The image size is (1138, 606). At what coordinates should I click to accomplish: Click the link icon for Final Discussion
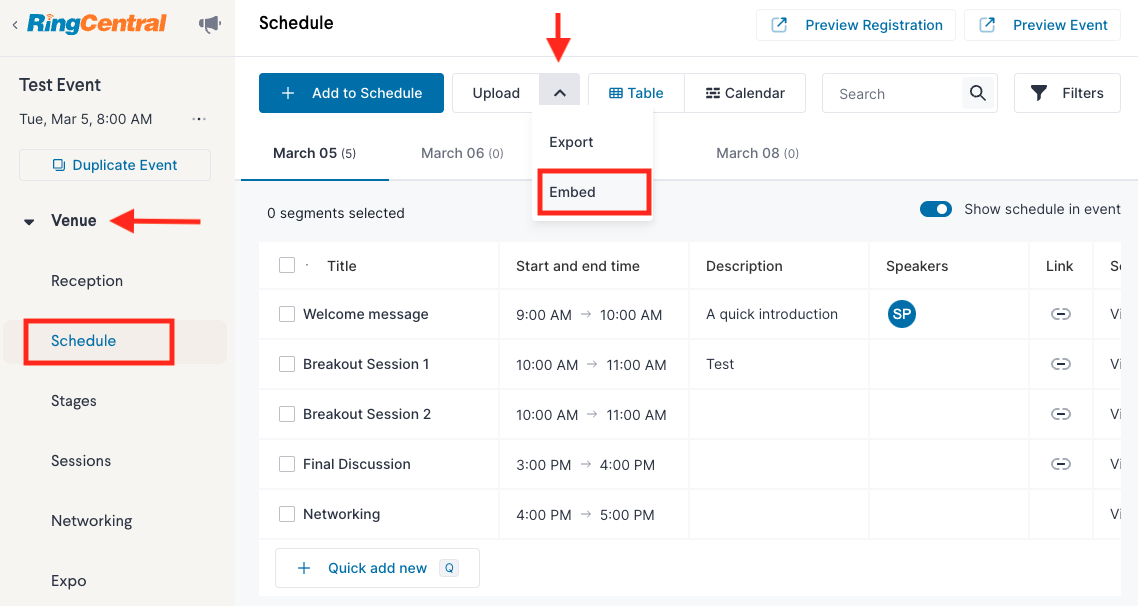point(1060,464)
